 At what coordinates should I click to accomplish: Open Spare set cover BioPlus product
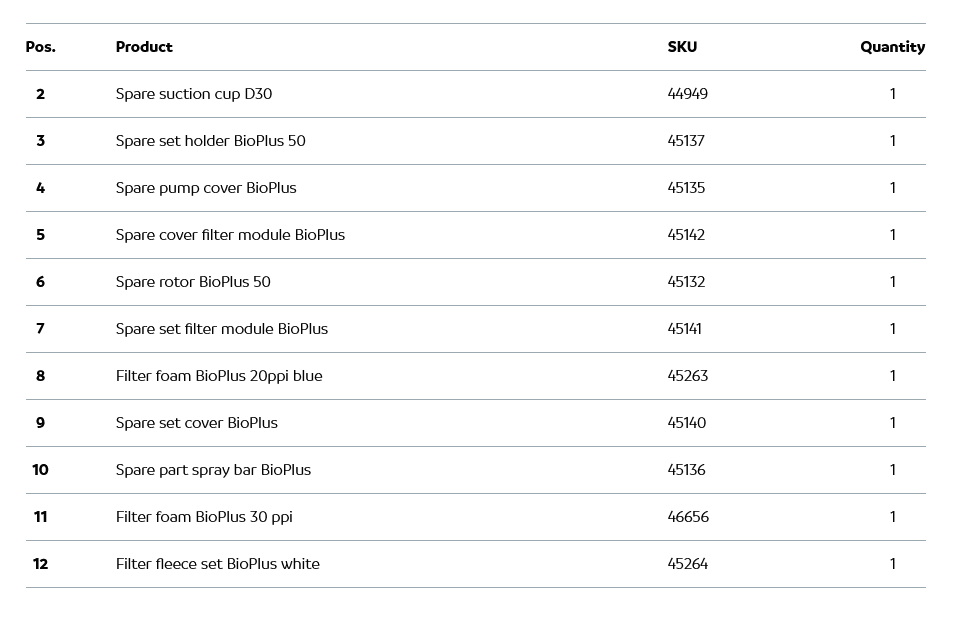[197, 423]
